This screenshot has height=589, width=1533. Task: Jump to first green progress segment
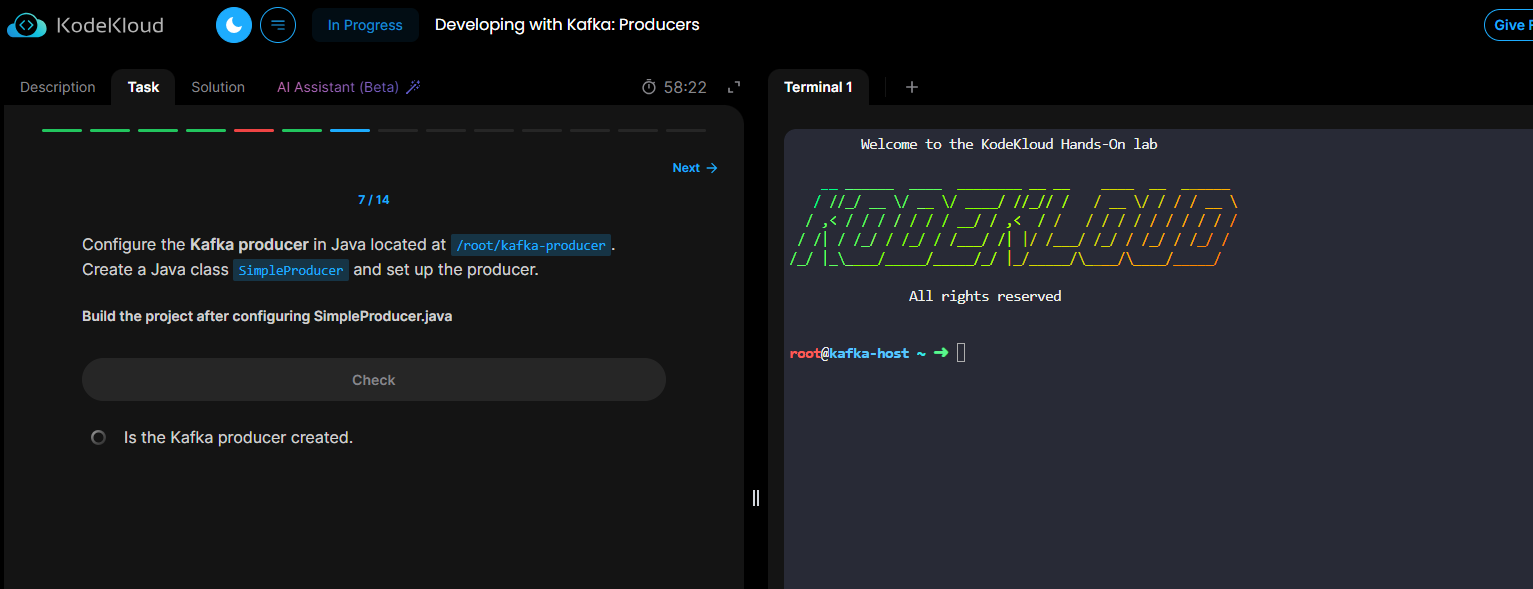pos(62,130)
